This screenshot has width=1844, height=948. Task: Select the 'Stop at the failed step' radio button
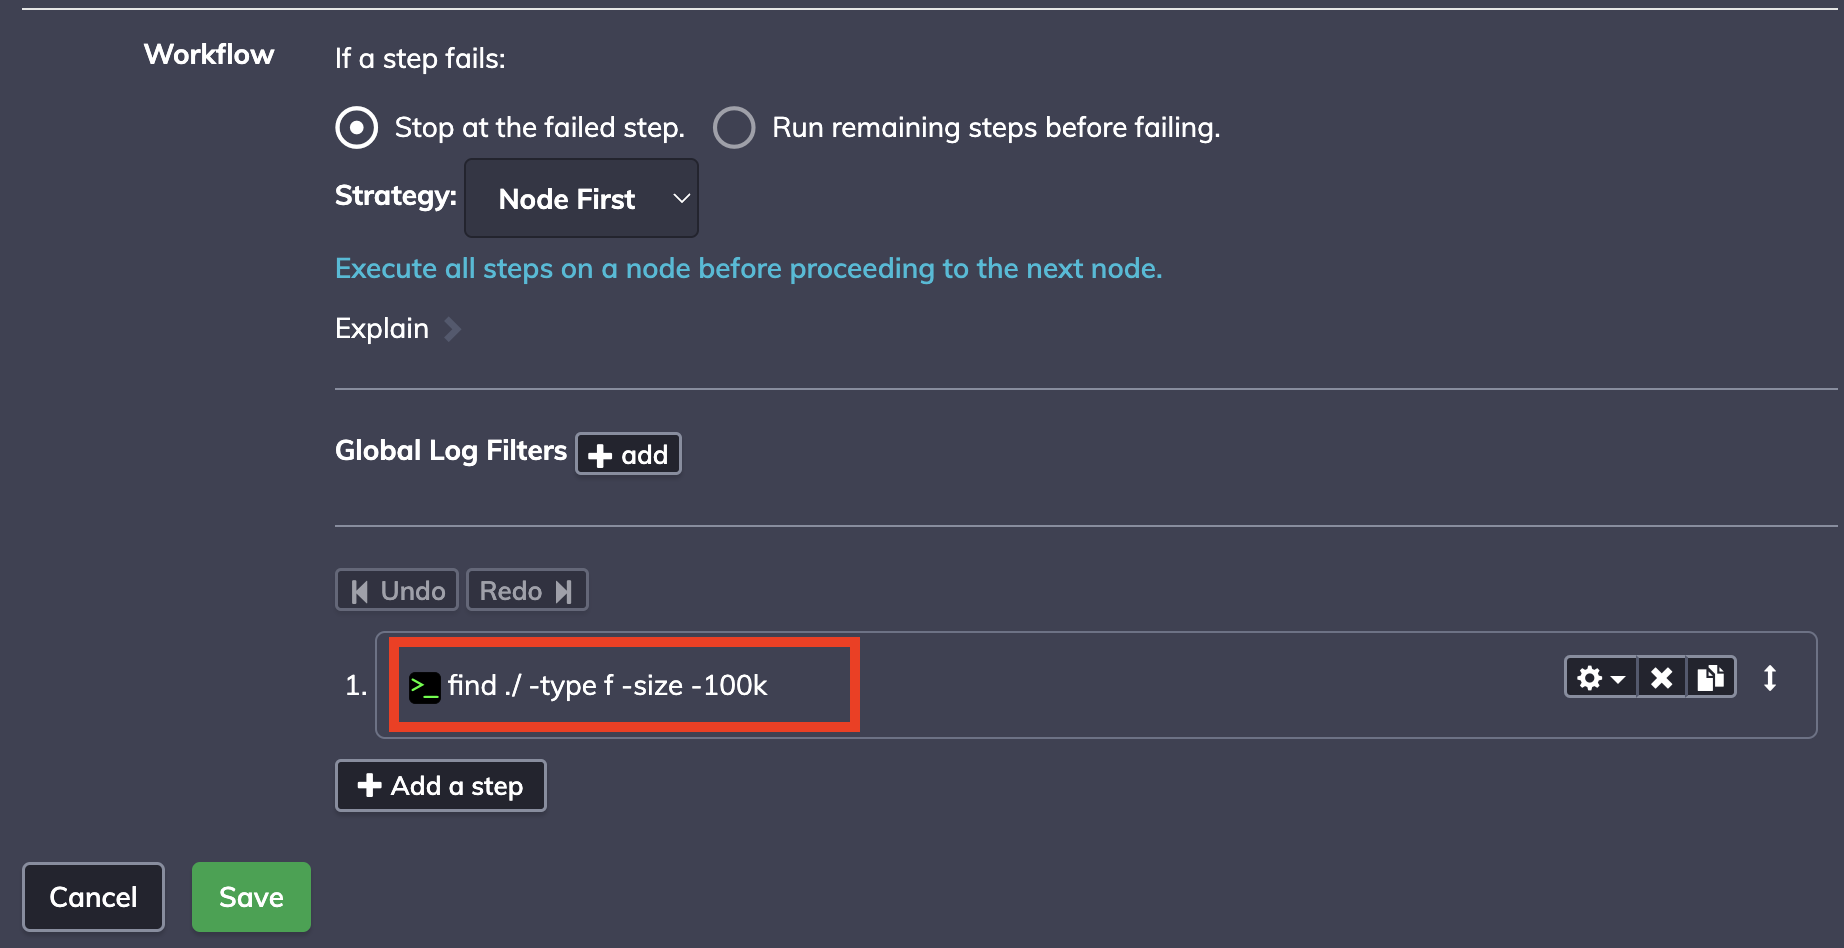coord(356,128)
